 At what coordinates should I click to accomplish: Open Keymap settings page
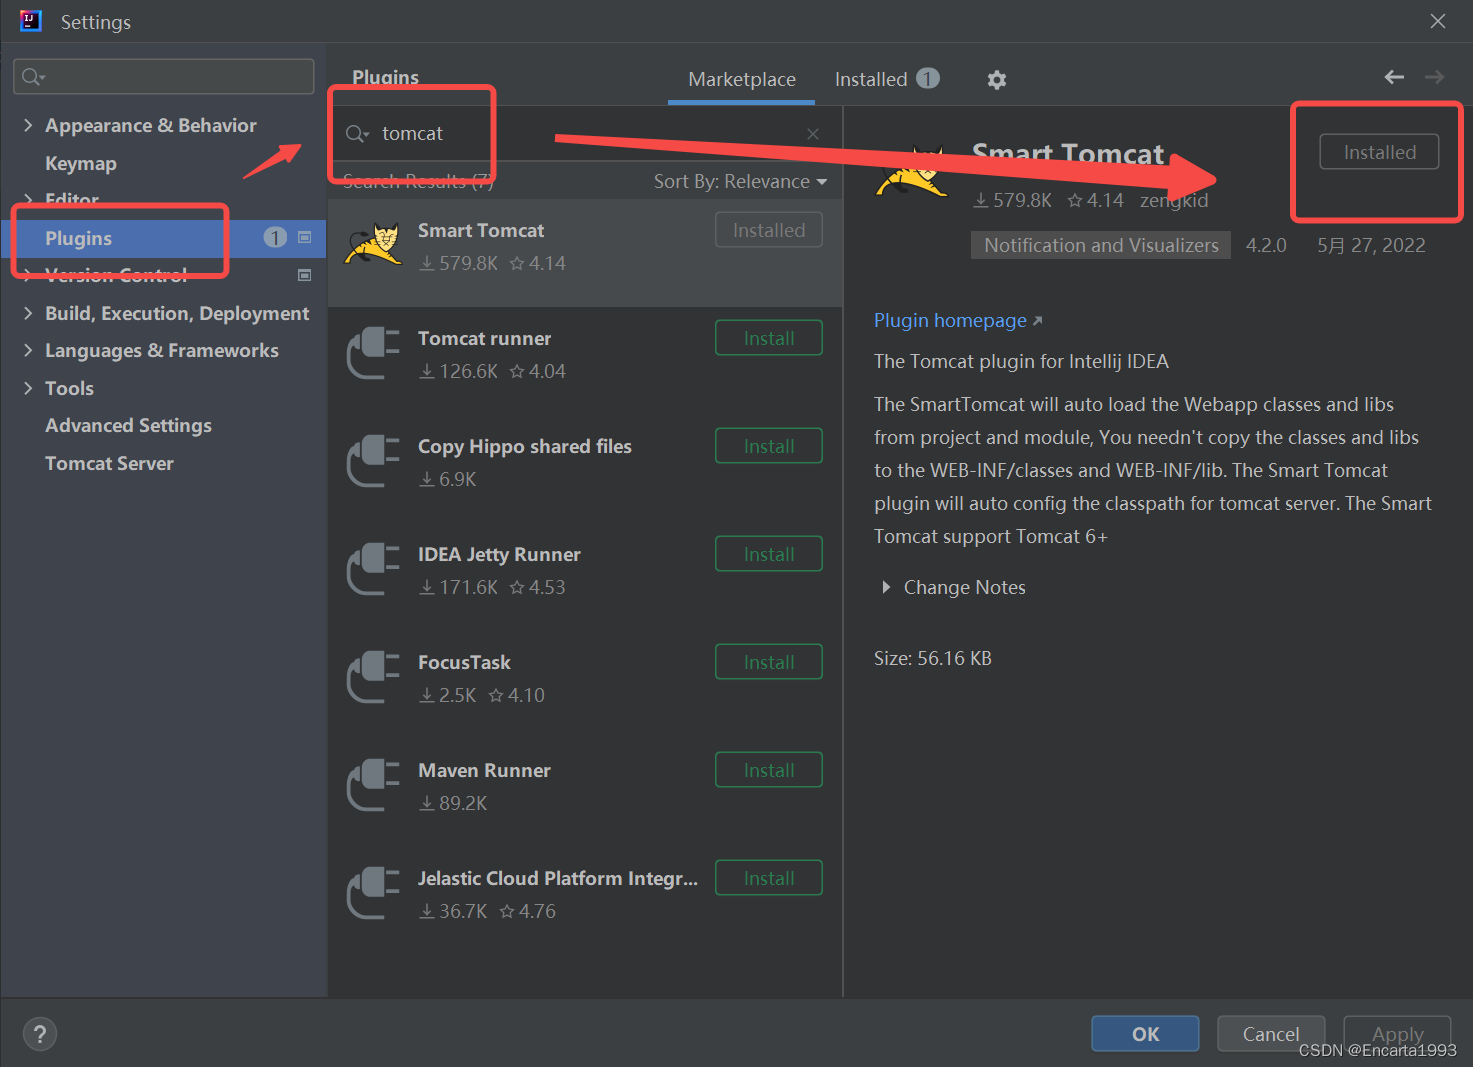tap(81, 163)
